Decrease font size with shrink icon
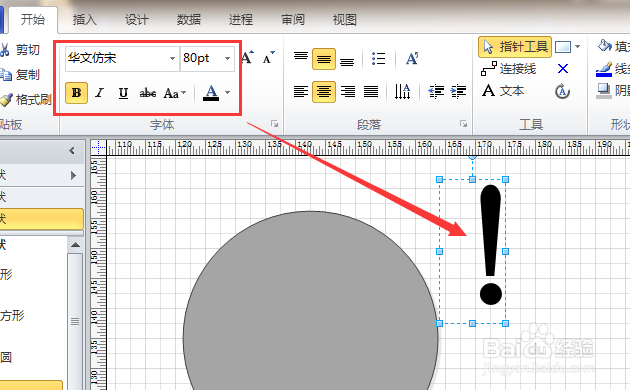The image size is (630, 390). (268, 58)
